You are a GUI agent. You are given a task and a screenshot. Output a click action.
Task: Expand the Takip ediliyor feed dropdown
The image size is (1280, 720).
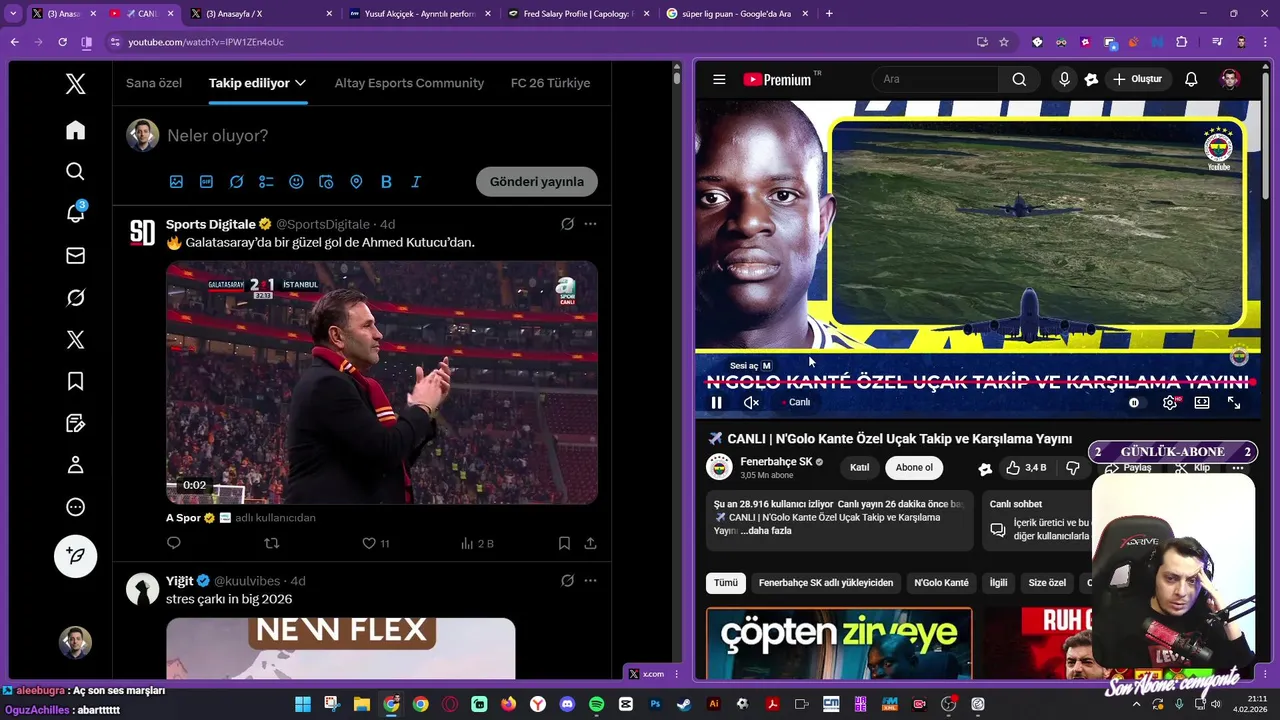click(257, 83)
